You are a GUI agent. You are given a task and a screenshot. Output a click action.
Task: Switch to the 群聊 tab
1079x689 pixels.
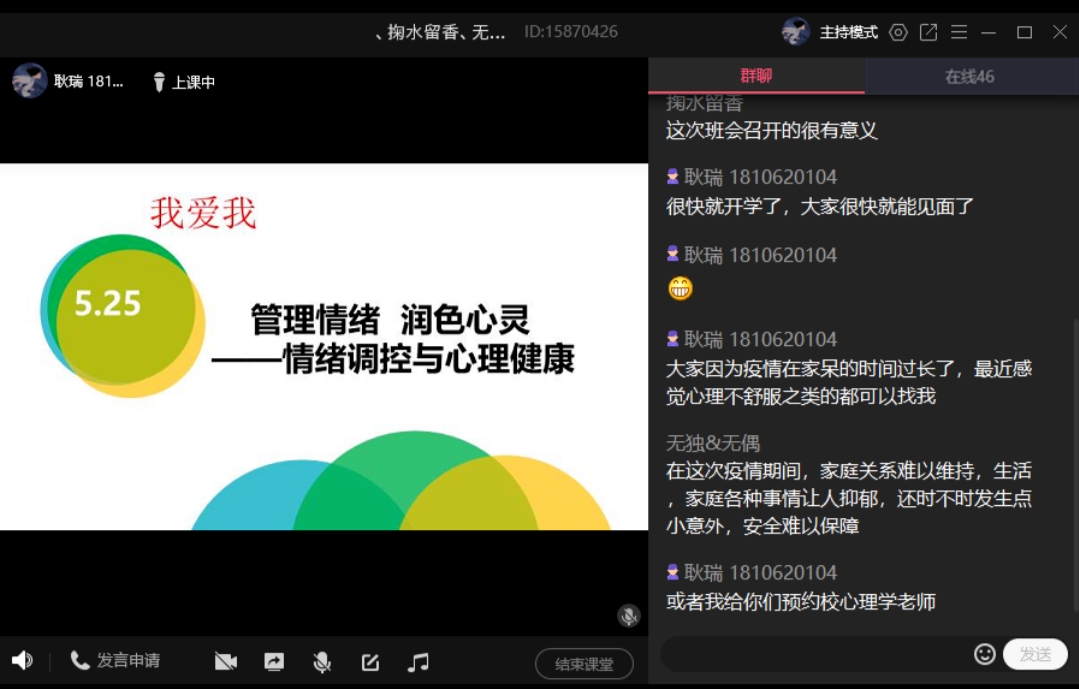[x=756, y=76]
